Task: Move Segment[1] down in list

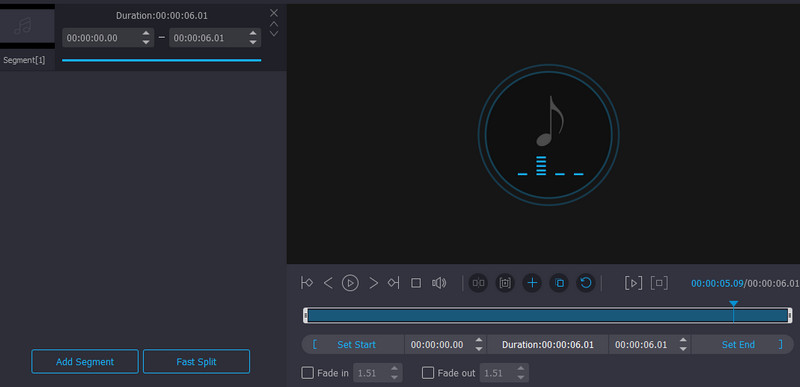Action: tap(274, 34)
